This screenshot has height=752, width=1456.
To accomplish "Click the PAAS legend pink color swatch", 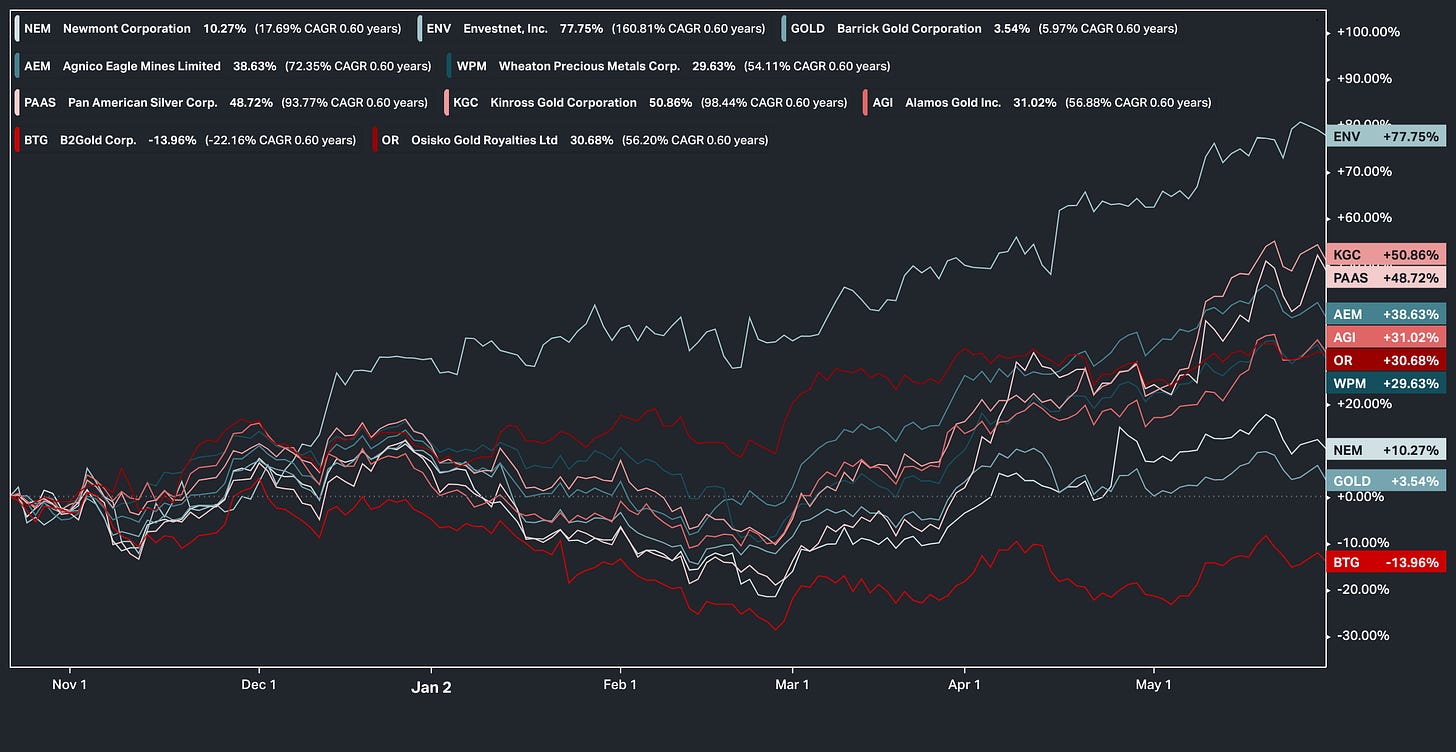I will [x=17, y=102].
